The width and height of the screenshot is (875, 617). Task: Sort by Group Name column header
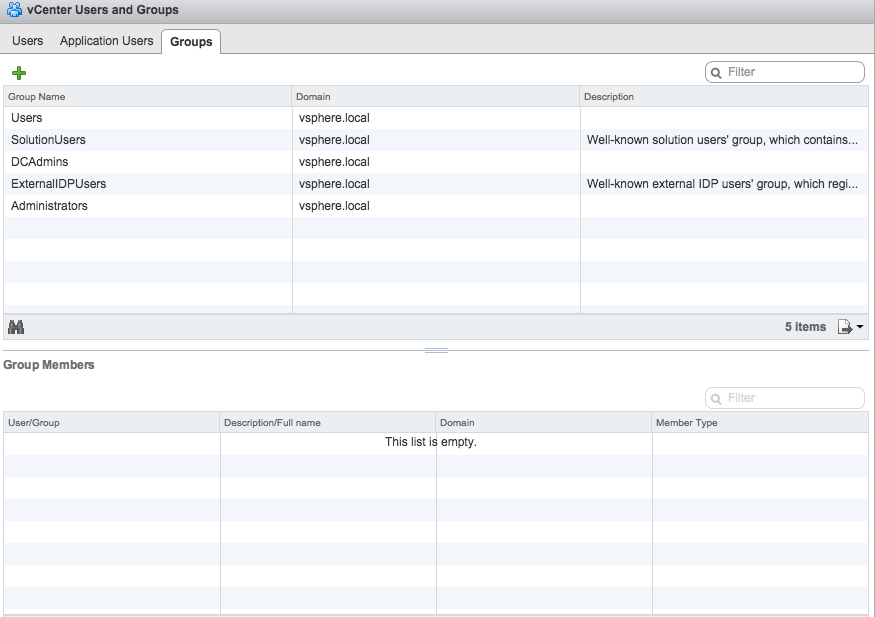147,97
